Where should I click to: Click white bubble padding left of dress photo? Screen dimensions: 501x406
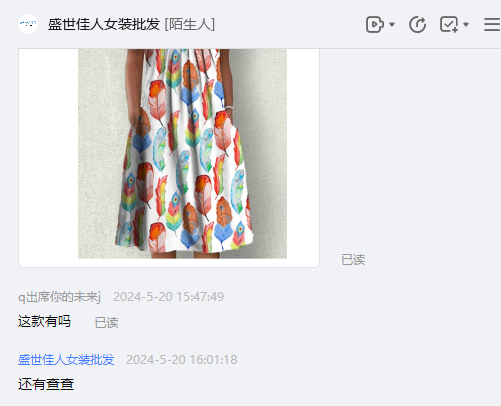pyautogui.click(x=48, y=154)
